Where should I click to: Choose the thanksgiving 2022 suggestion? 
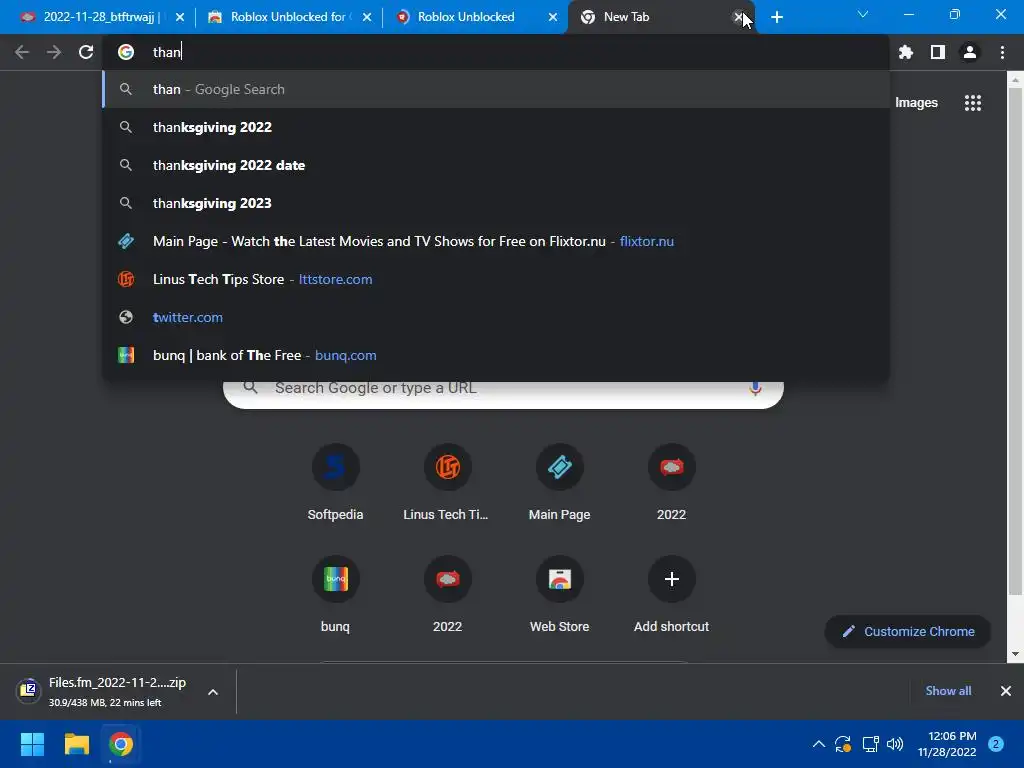click(496, 127)
